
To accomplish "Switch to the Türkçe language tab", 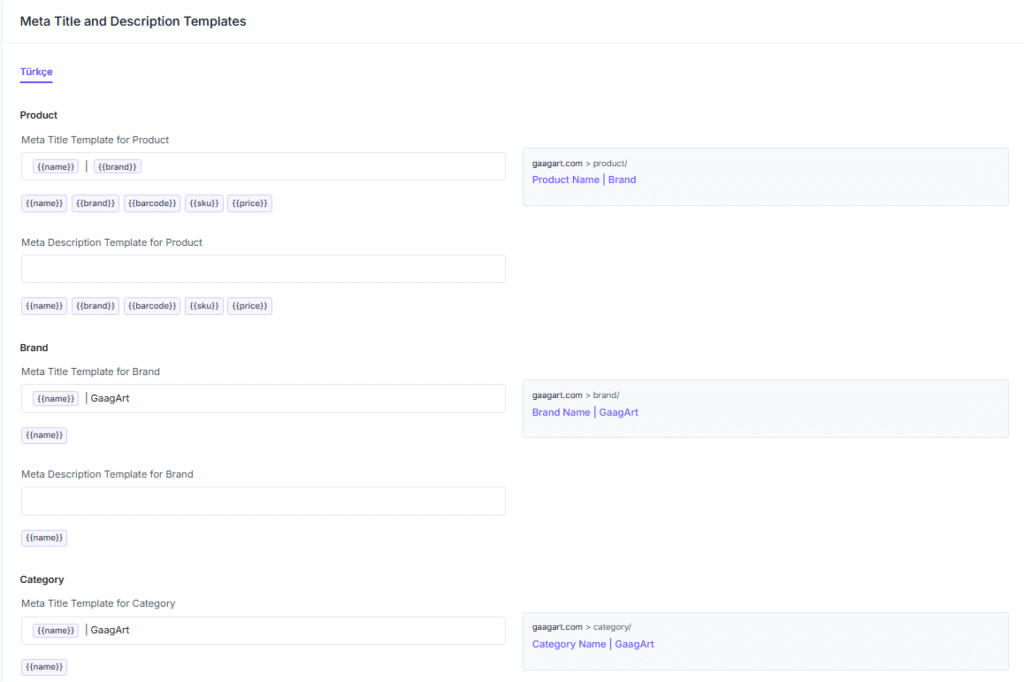I will (x=36, y=72).
